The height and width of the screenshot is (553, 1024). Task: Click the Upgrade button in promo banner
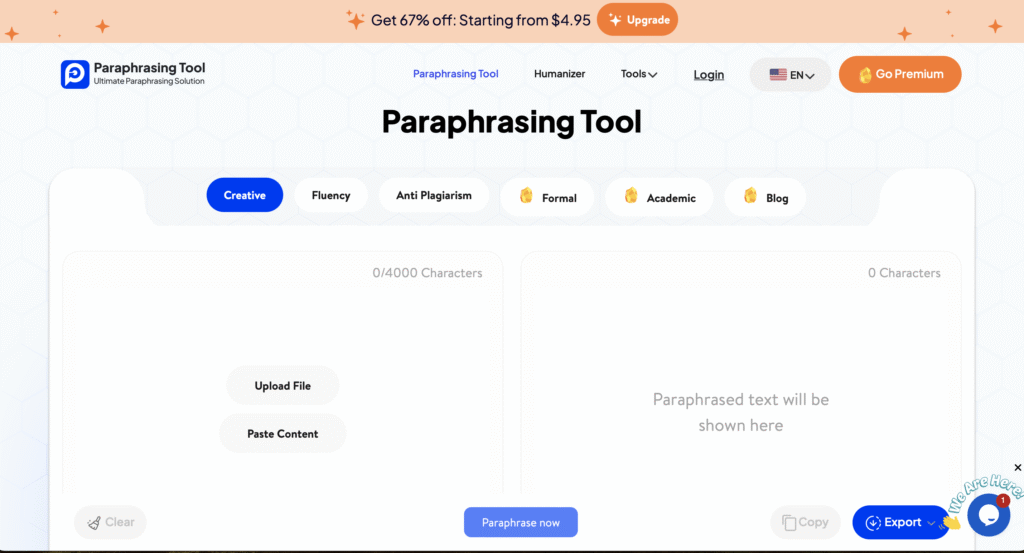[x=637, y=20]
